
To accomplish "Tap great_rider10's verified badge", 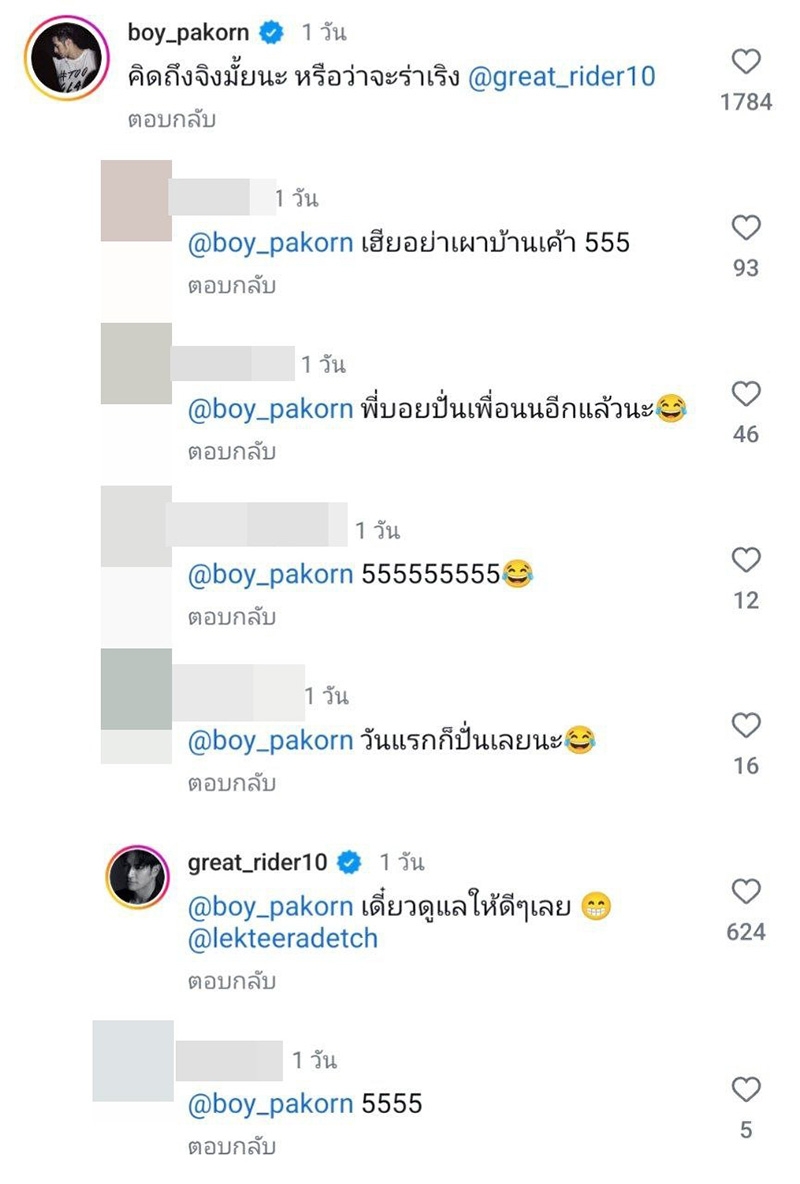I will (x=349, y=862).
